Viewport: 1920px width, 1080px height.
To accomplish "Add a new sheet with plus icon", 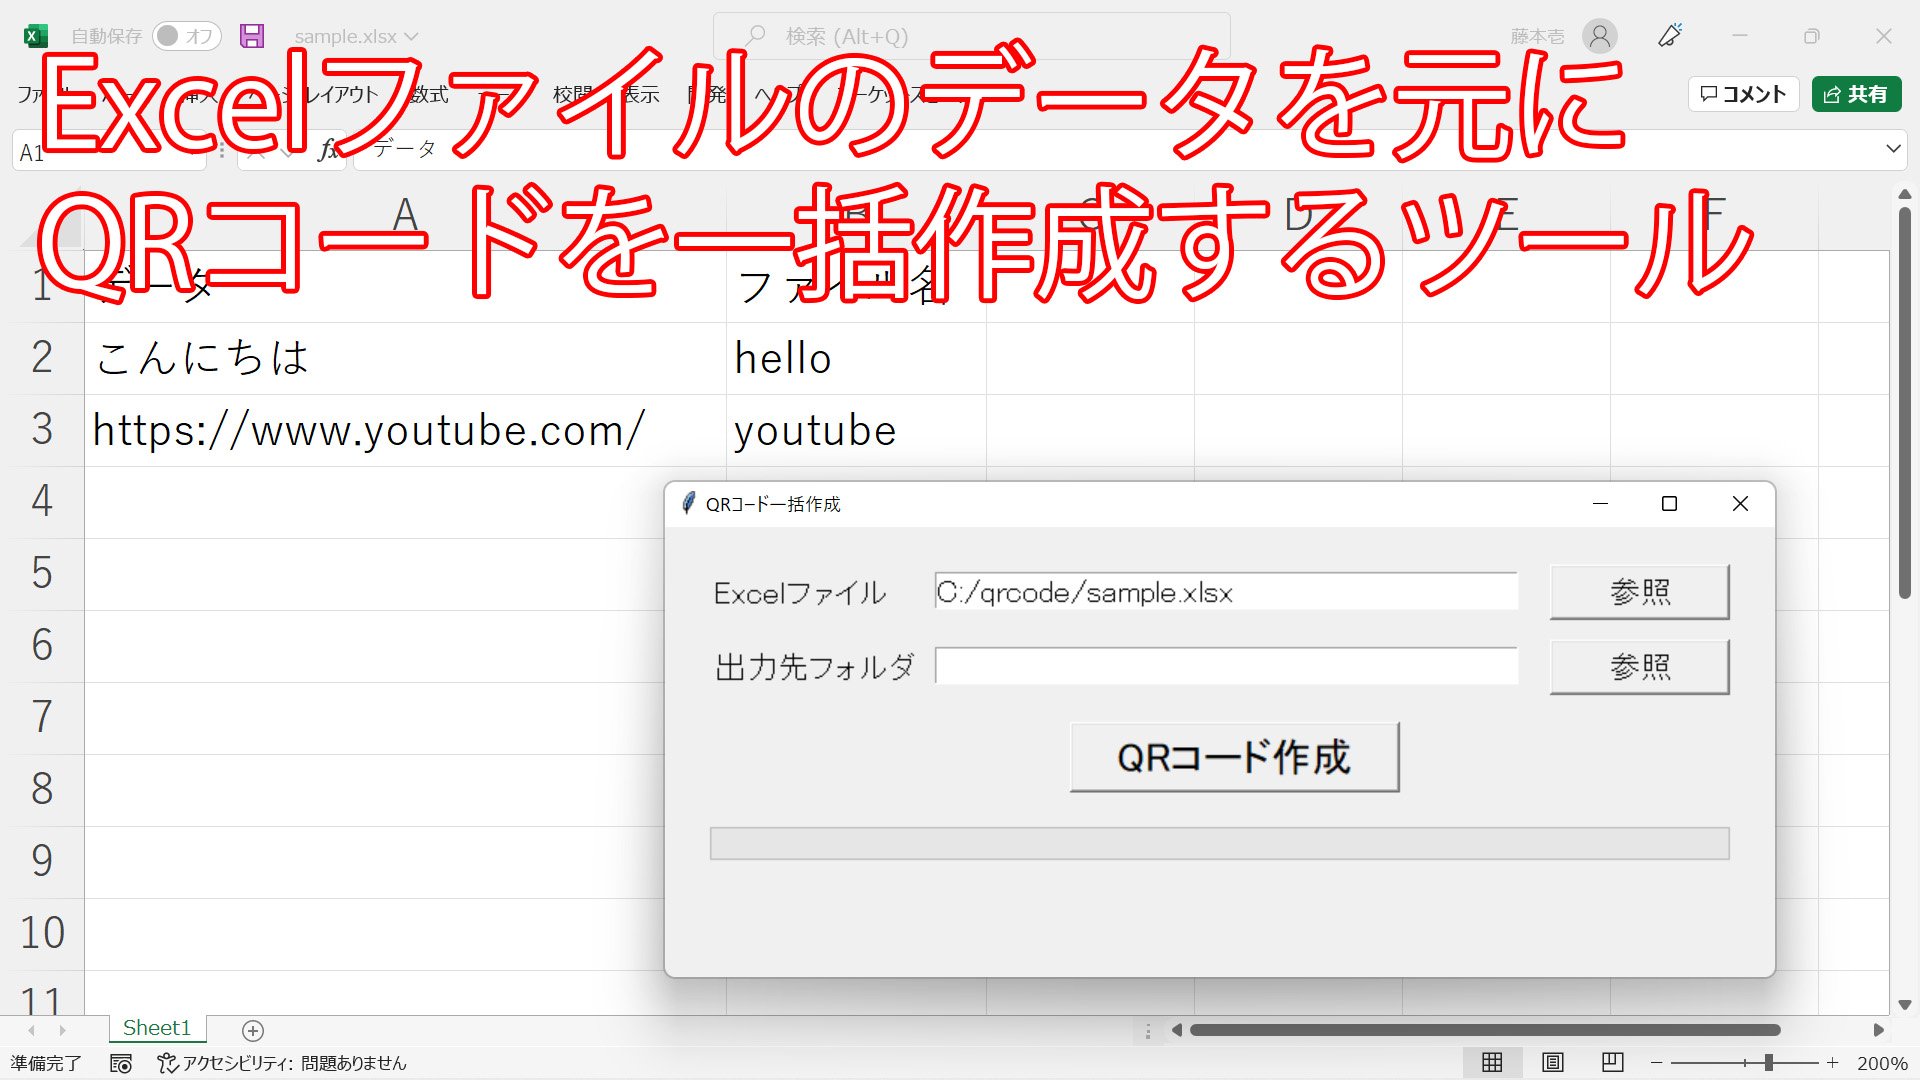I will click(x=253, y=1030).
